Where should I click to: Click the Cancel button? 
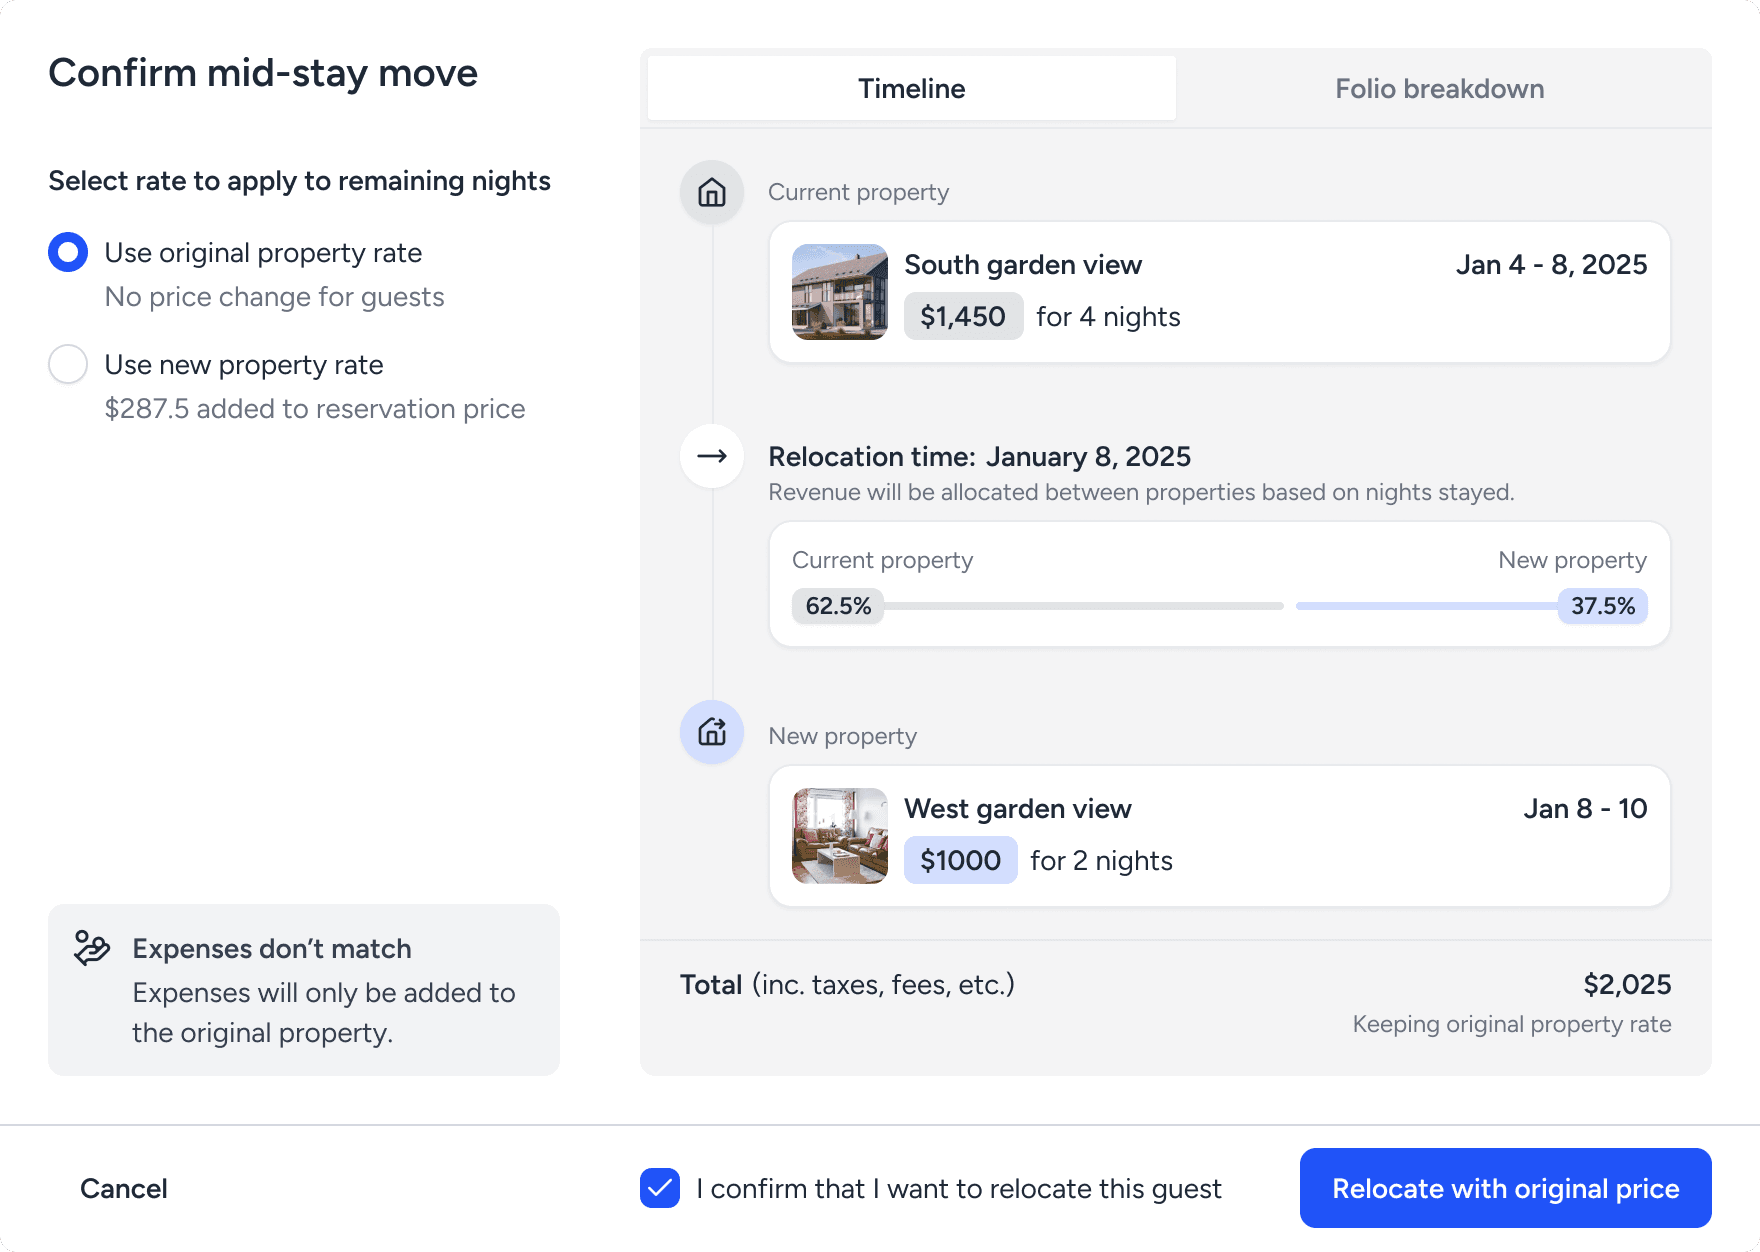[124, 1188]
